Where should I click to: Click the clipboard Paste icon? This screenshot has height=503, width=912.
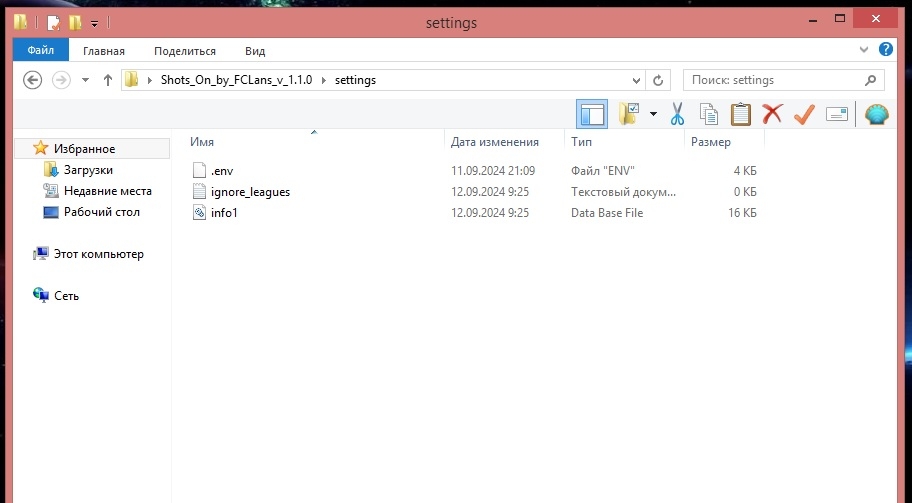coord(740,114)
